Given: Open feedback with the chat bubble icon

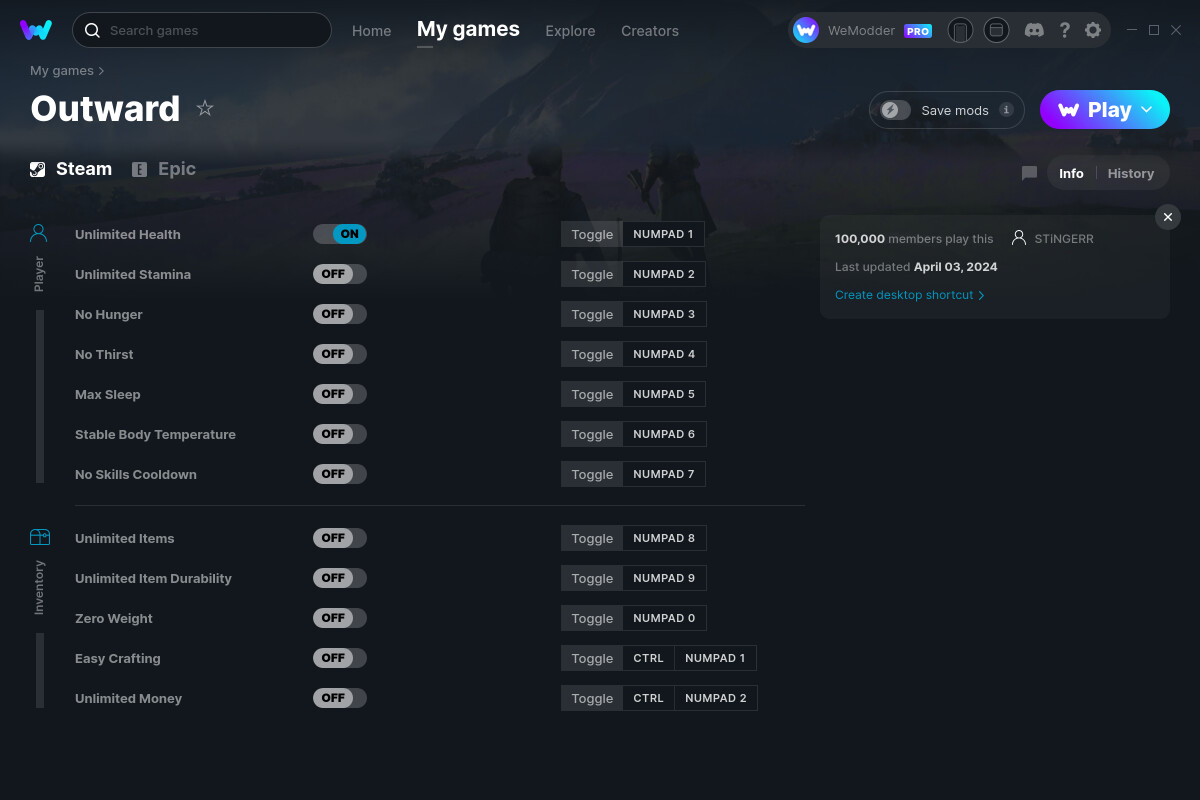Looking at the screenshot, I should pos(1029,173).
